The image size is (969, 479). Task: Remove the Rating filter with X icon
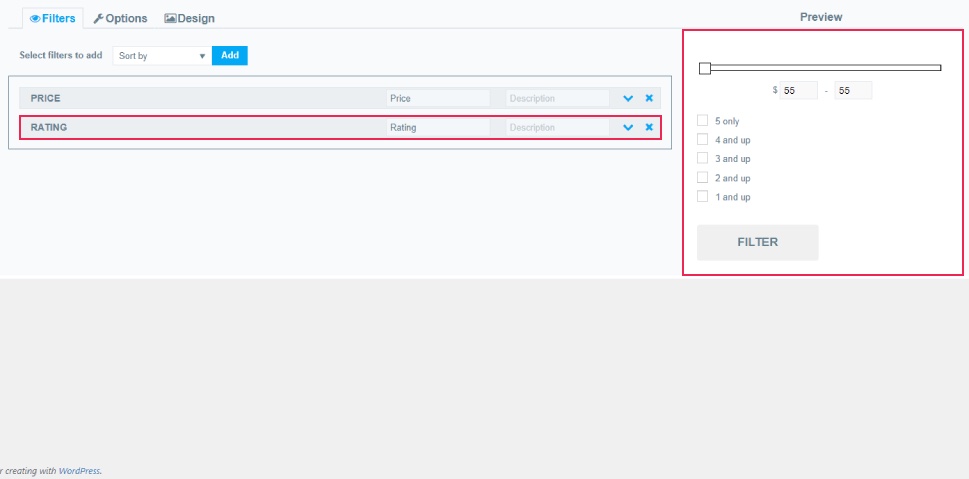click(x=649, y=127)
